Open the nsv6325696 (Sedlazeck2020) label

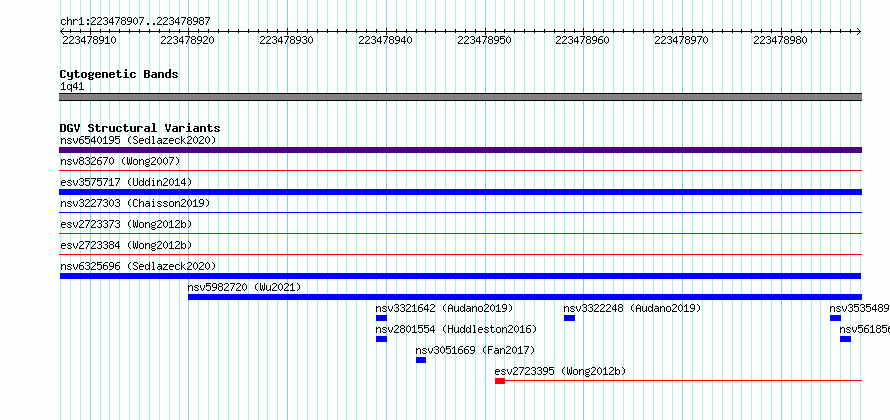pyautogui.click(x=138, y=266)
